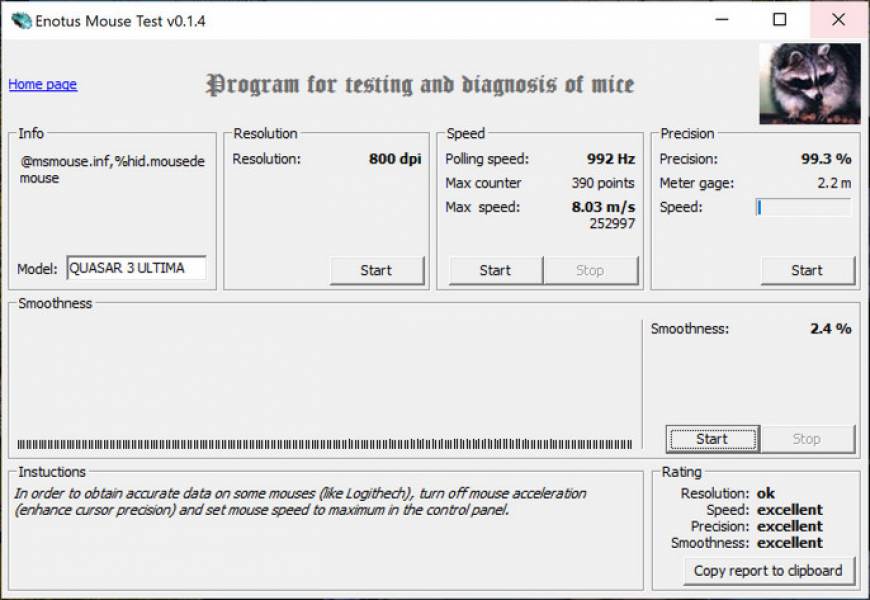Click the Precision value 99.3 %

[x=828, y=159]
